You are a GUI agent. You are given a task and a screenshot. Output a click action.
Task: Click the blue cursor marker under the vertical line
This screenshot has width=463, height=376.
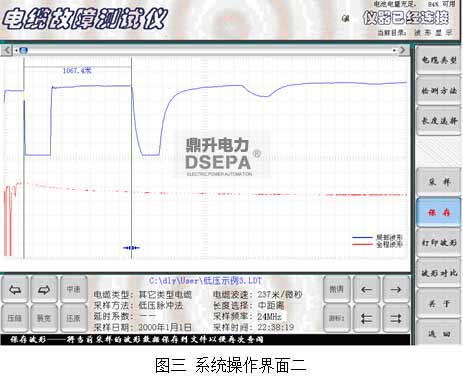click(131, 248)
